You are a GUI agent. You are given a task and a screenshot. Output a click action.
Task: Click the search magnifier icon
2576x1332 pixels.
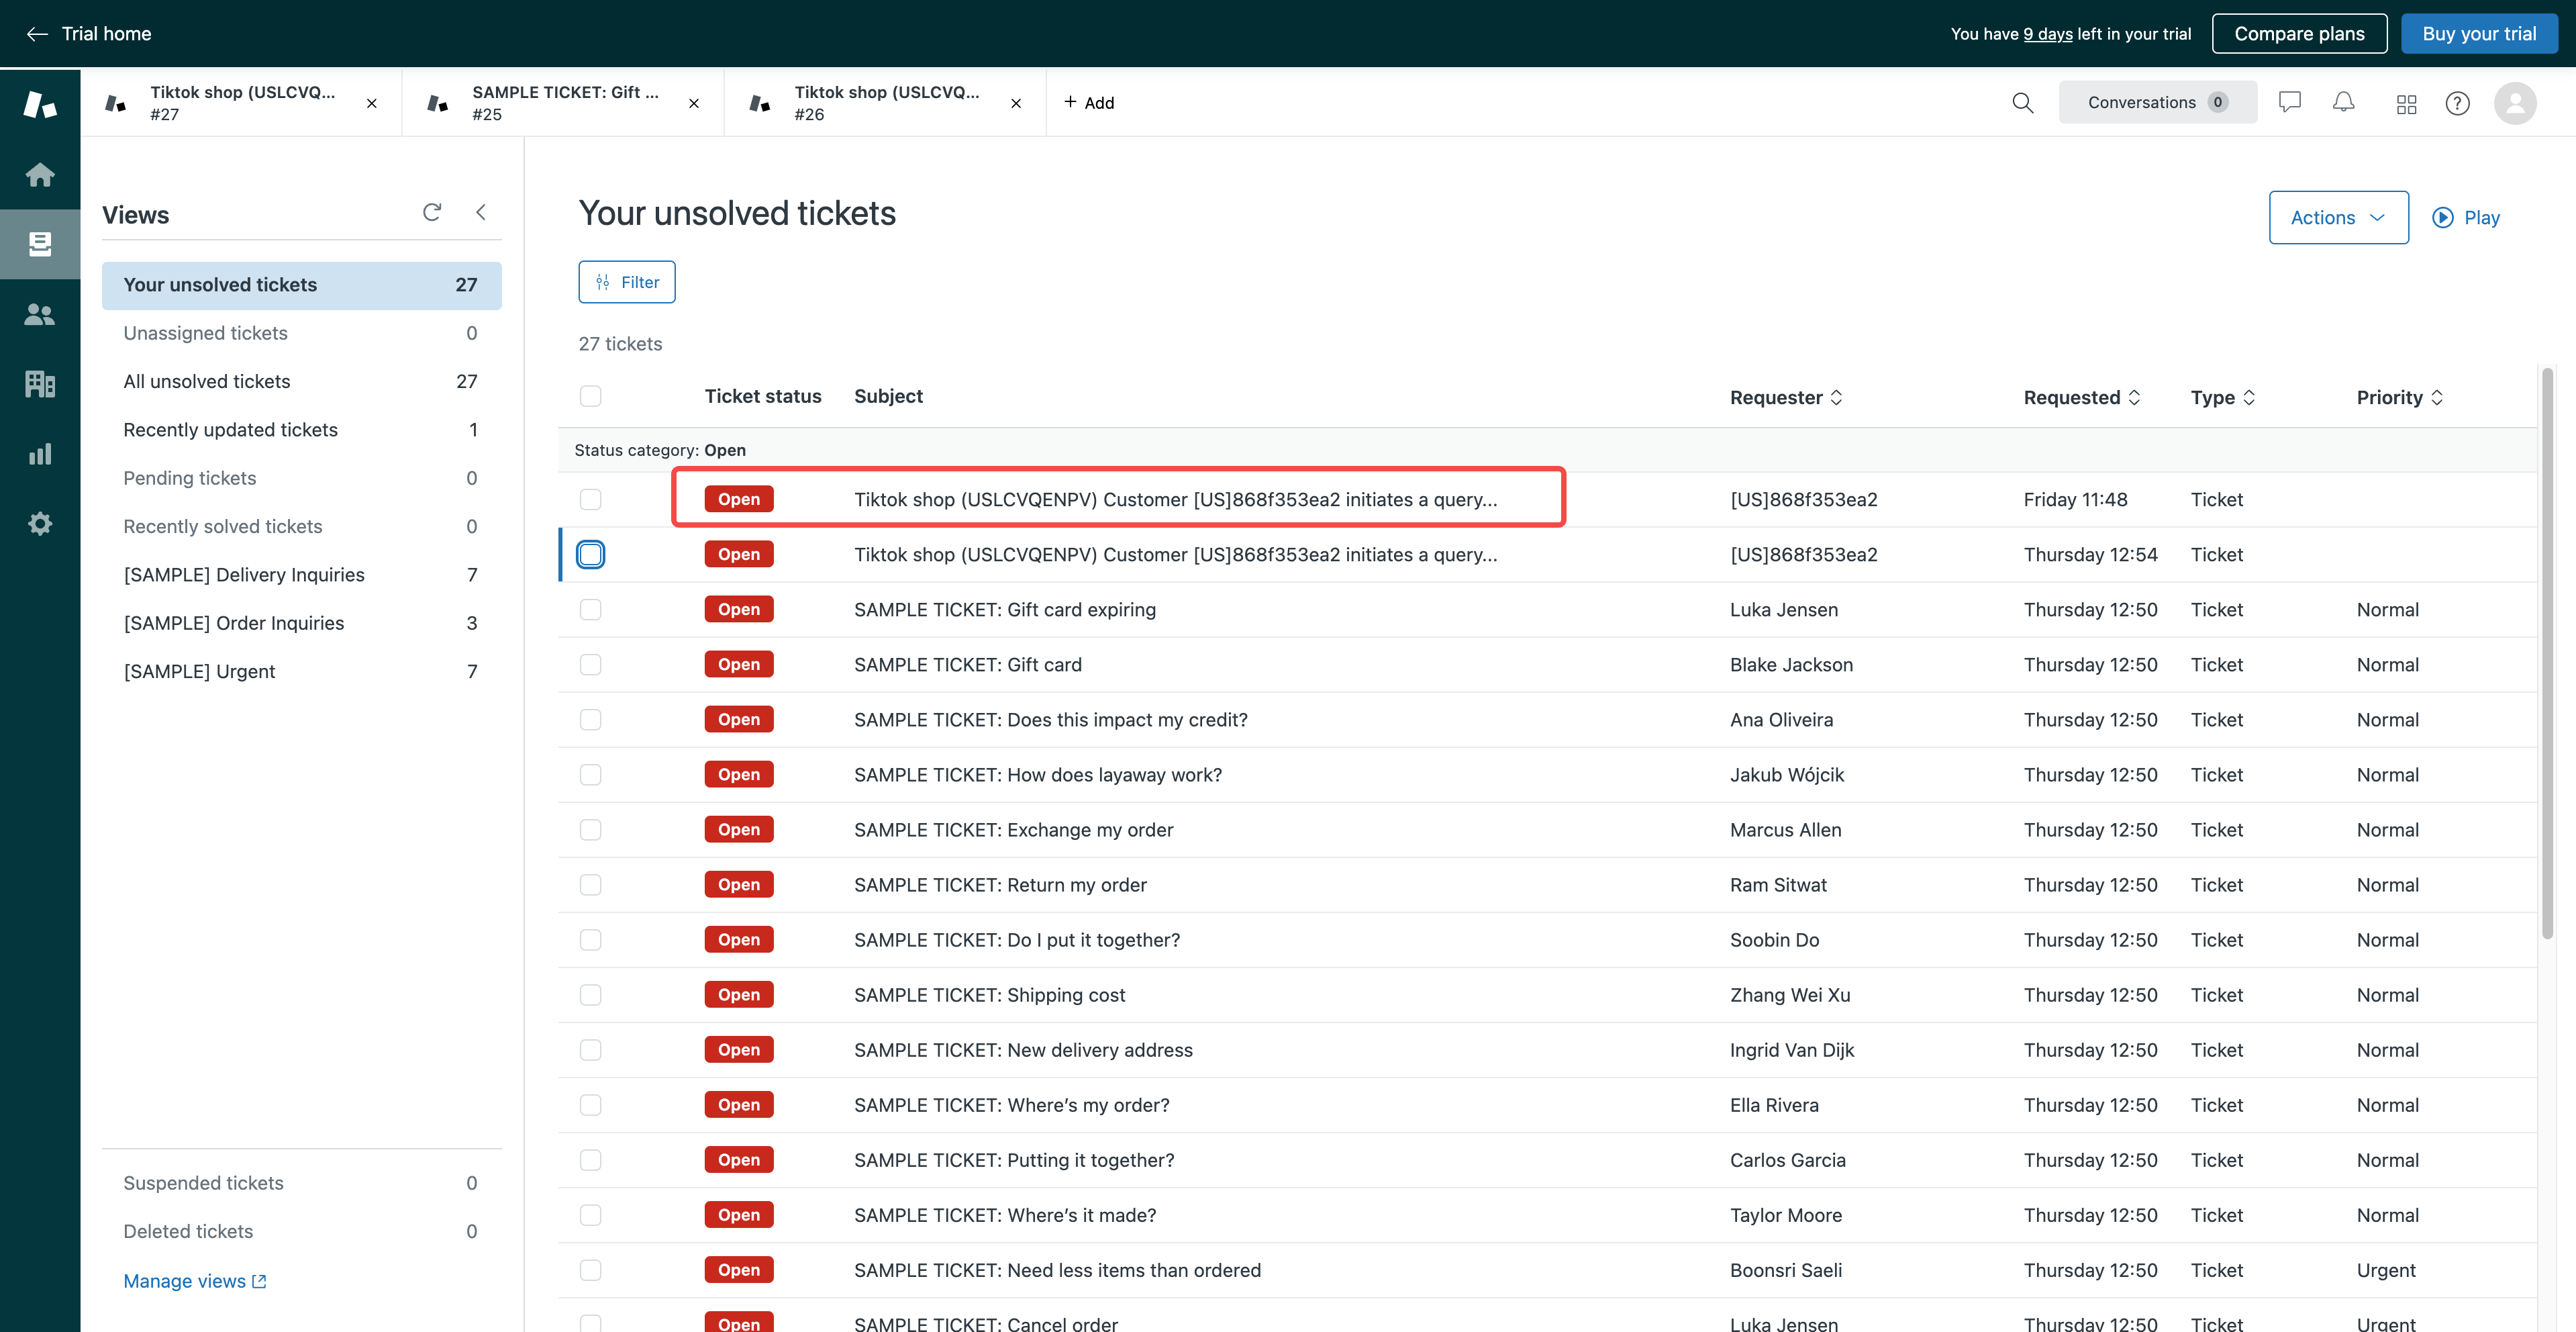click(x=2022, y=103)
